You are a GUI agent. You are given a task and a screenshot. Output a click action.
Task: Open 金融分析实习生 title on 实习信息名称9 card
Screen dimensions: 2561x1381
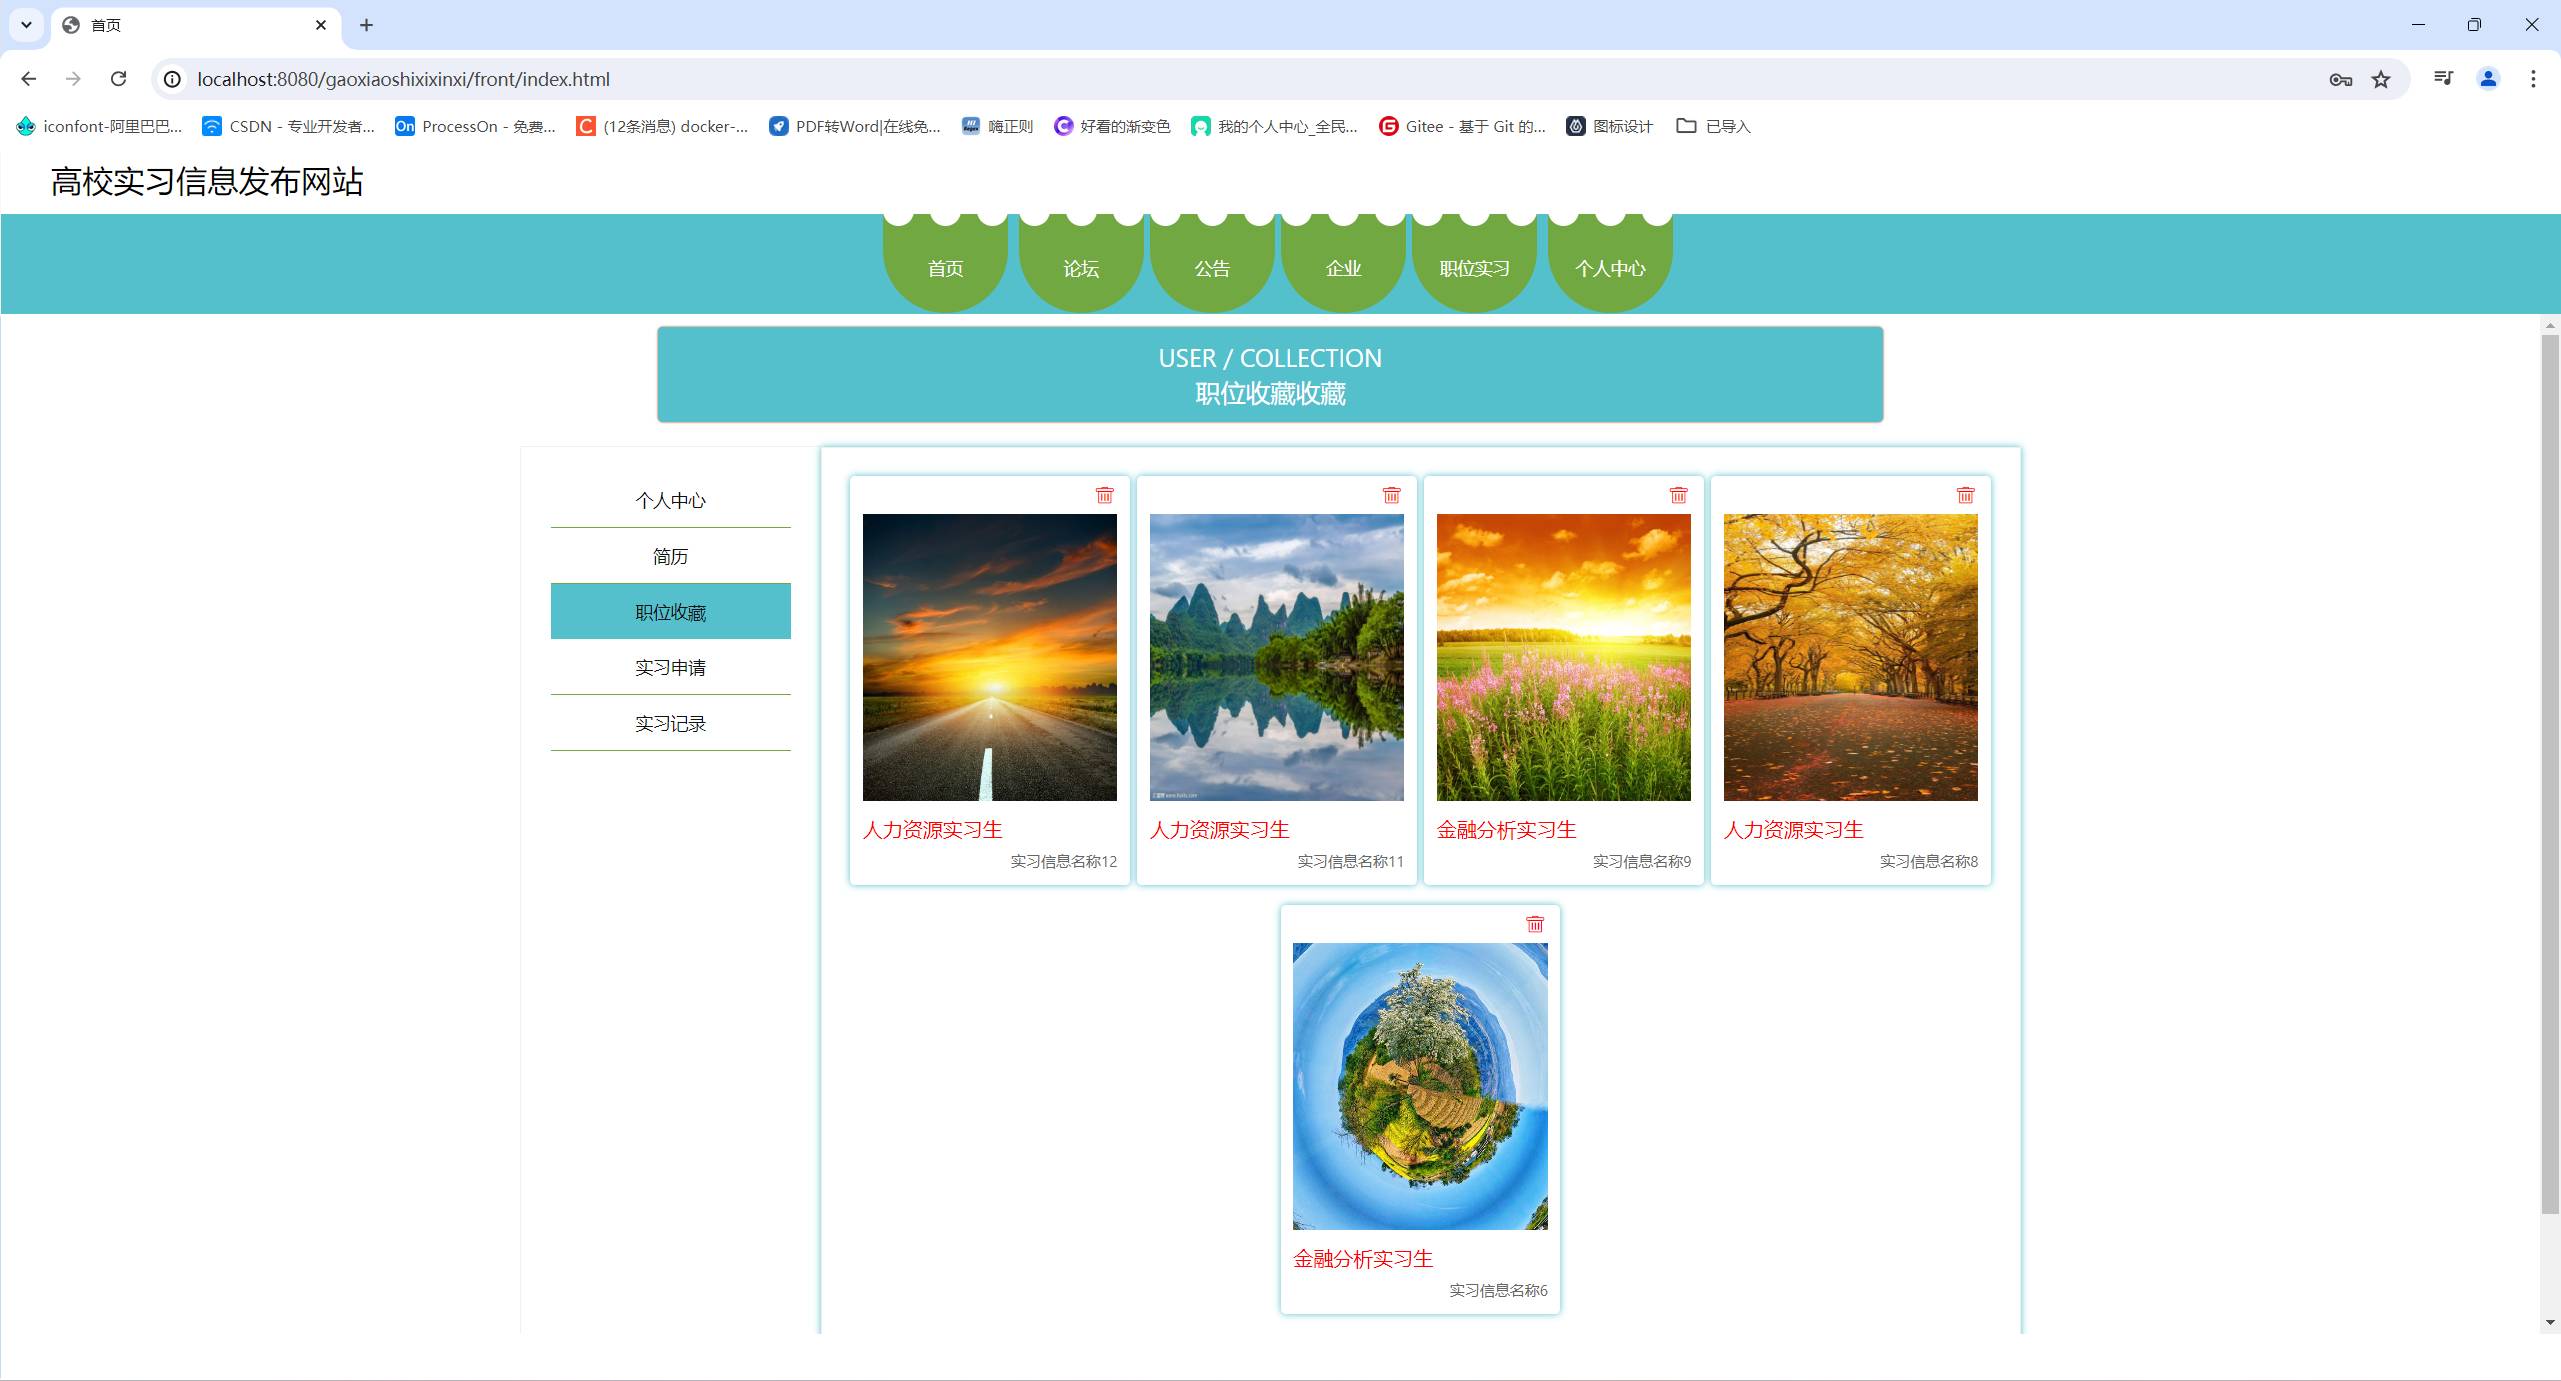coord(1506,829)
